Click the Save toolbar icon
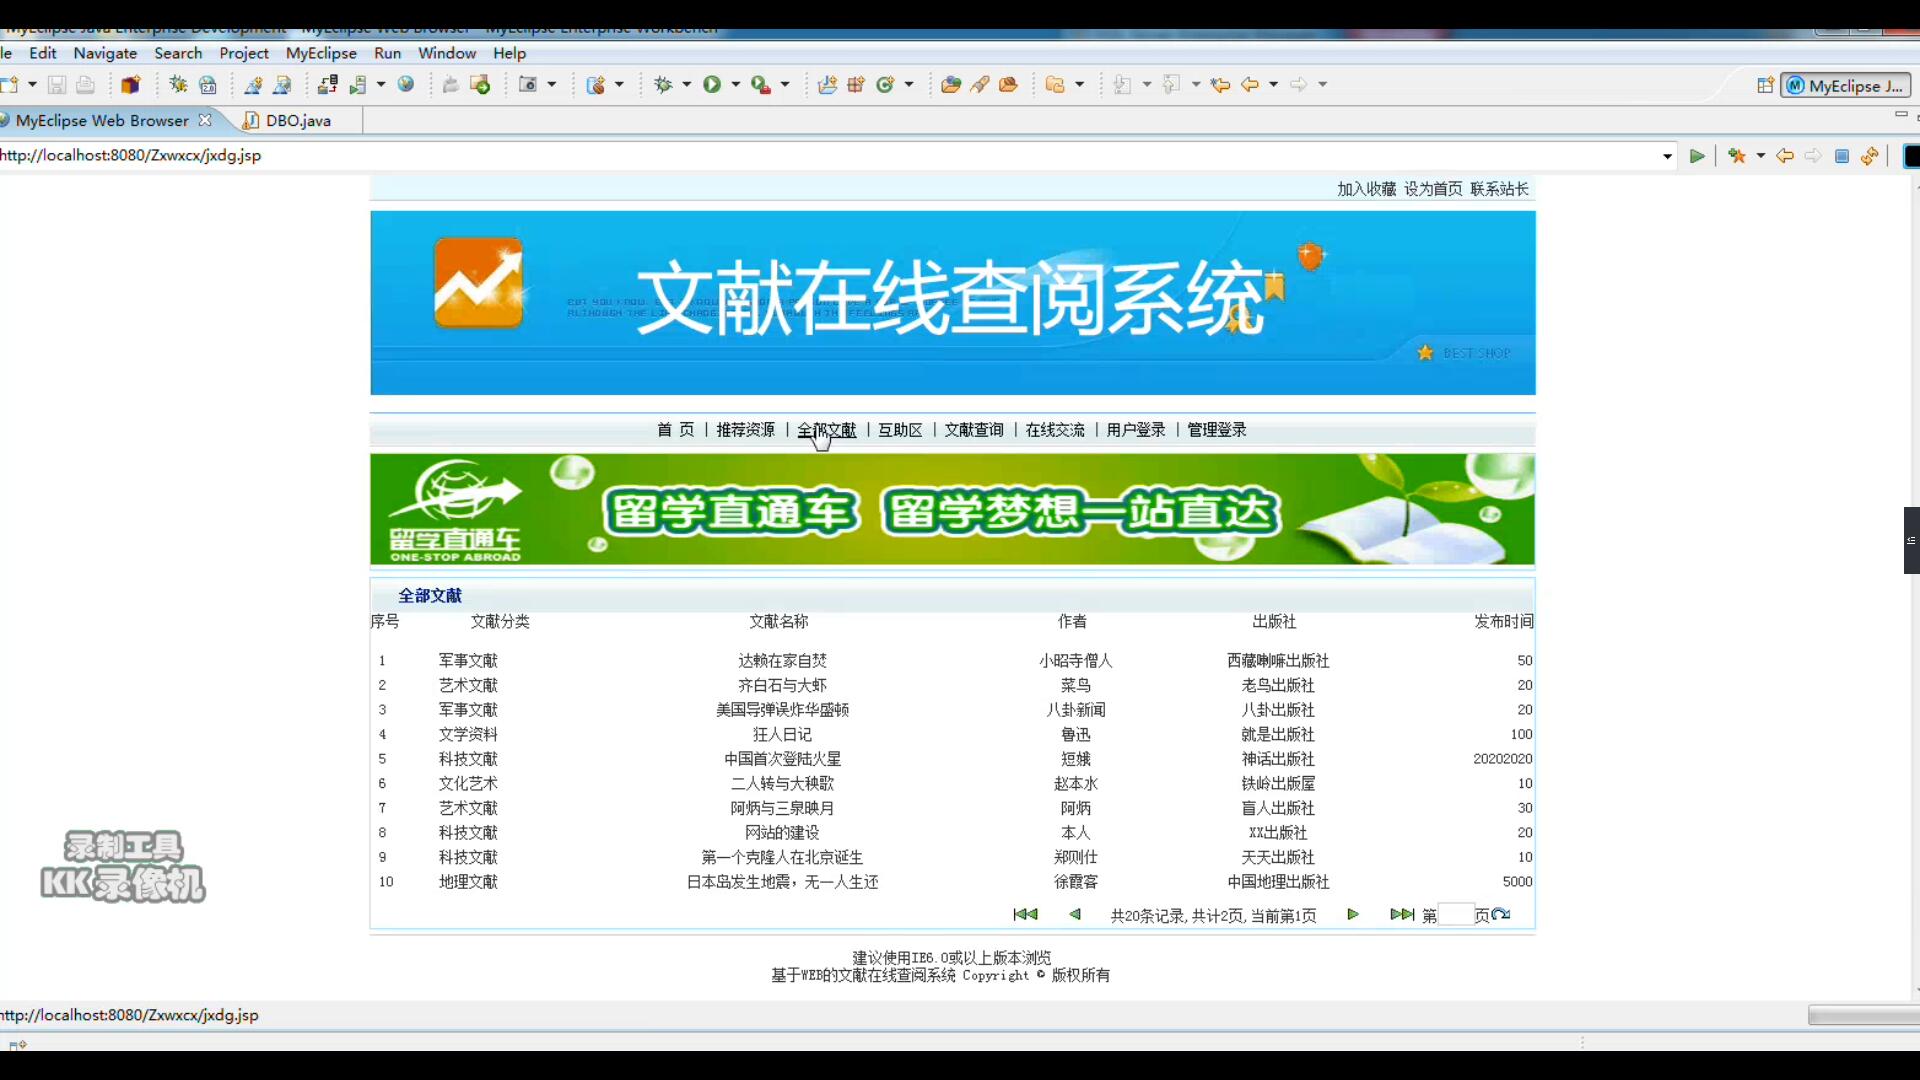 point(57,85)
